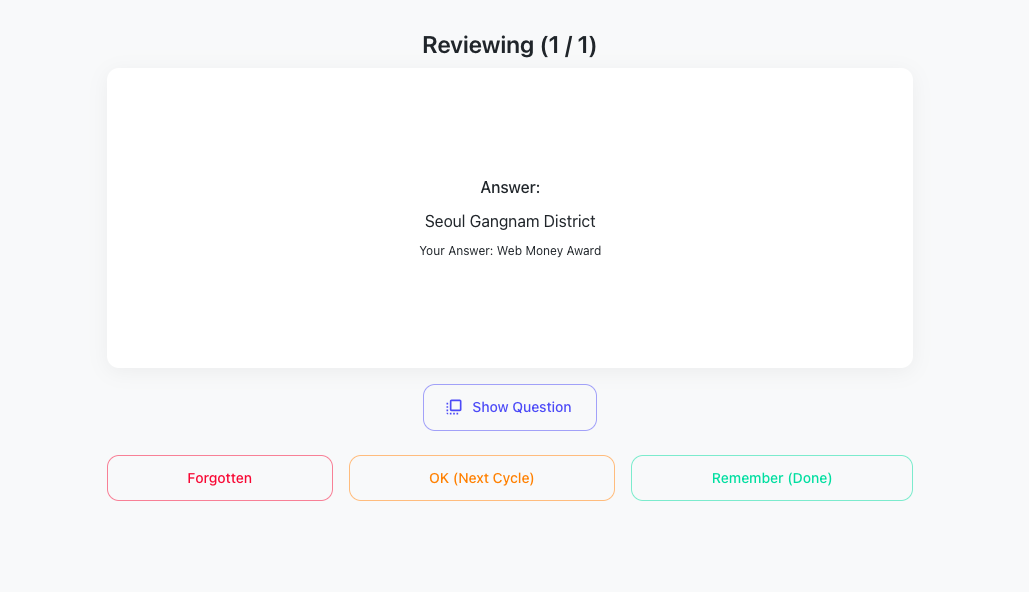
Task: Reveal the question with the purple button
Action: click(510, 407)
